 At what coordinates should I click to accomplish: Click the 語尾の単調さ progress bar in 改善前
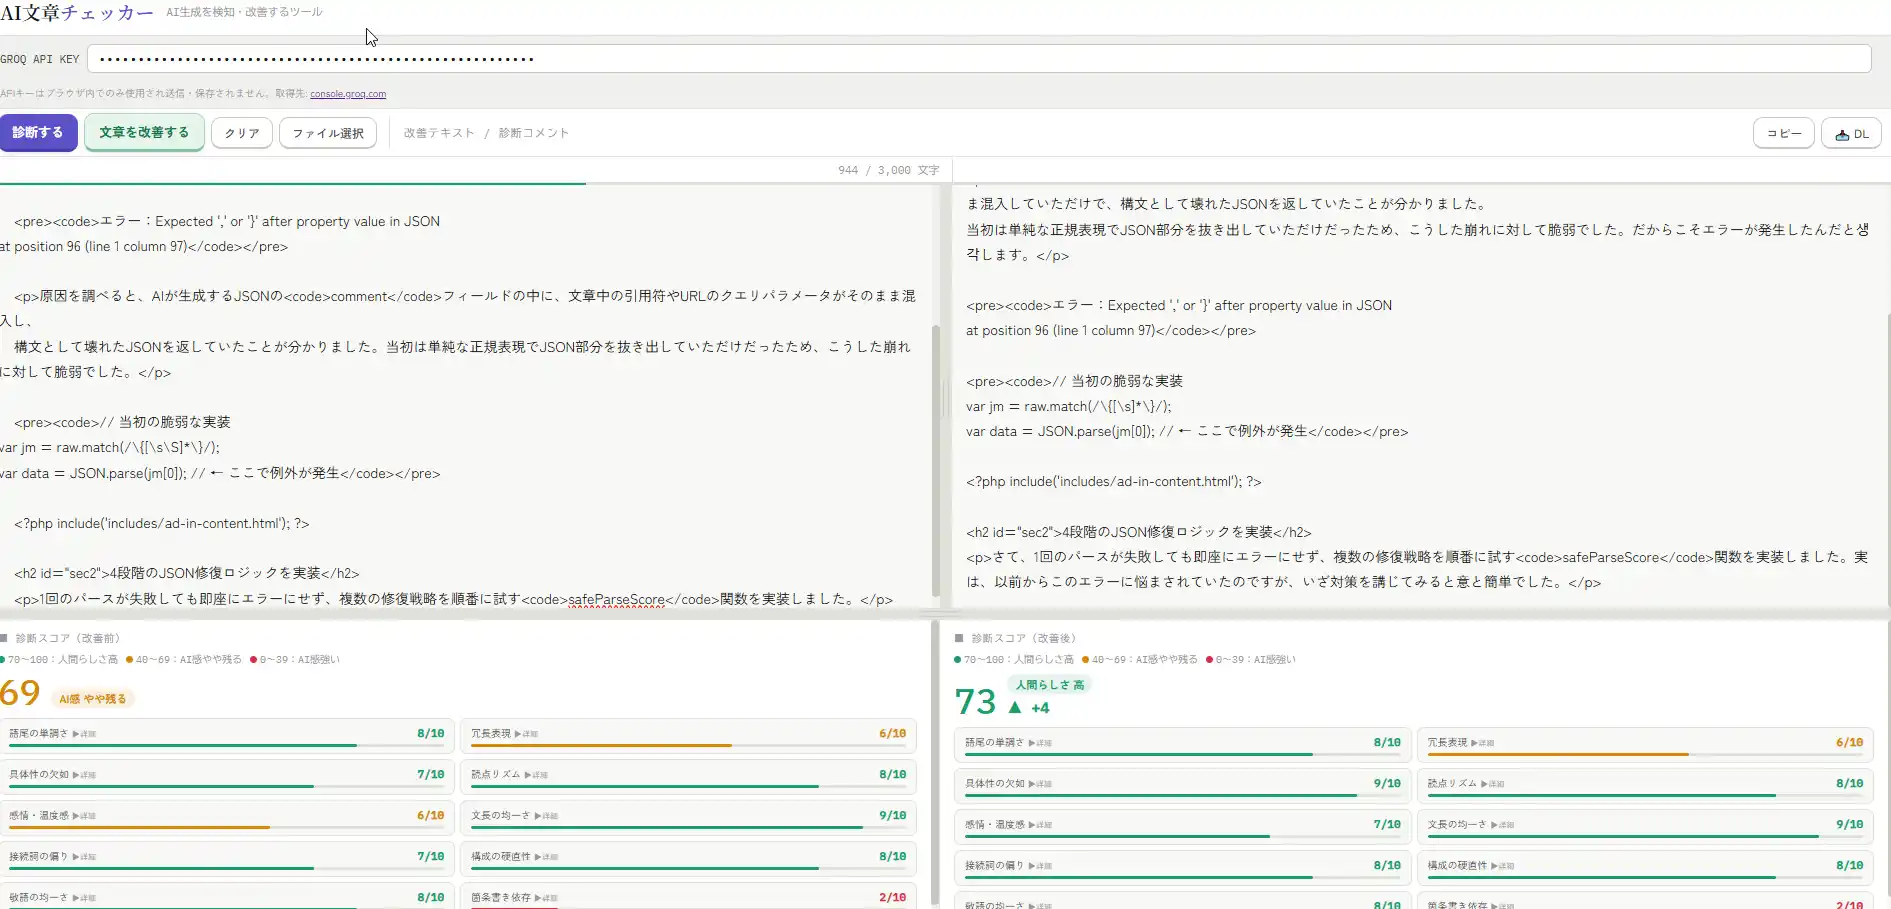pyautogui.click(x=226, y=746)
